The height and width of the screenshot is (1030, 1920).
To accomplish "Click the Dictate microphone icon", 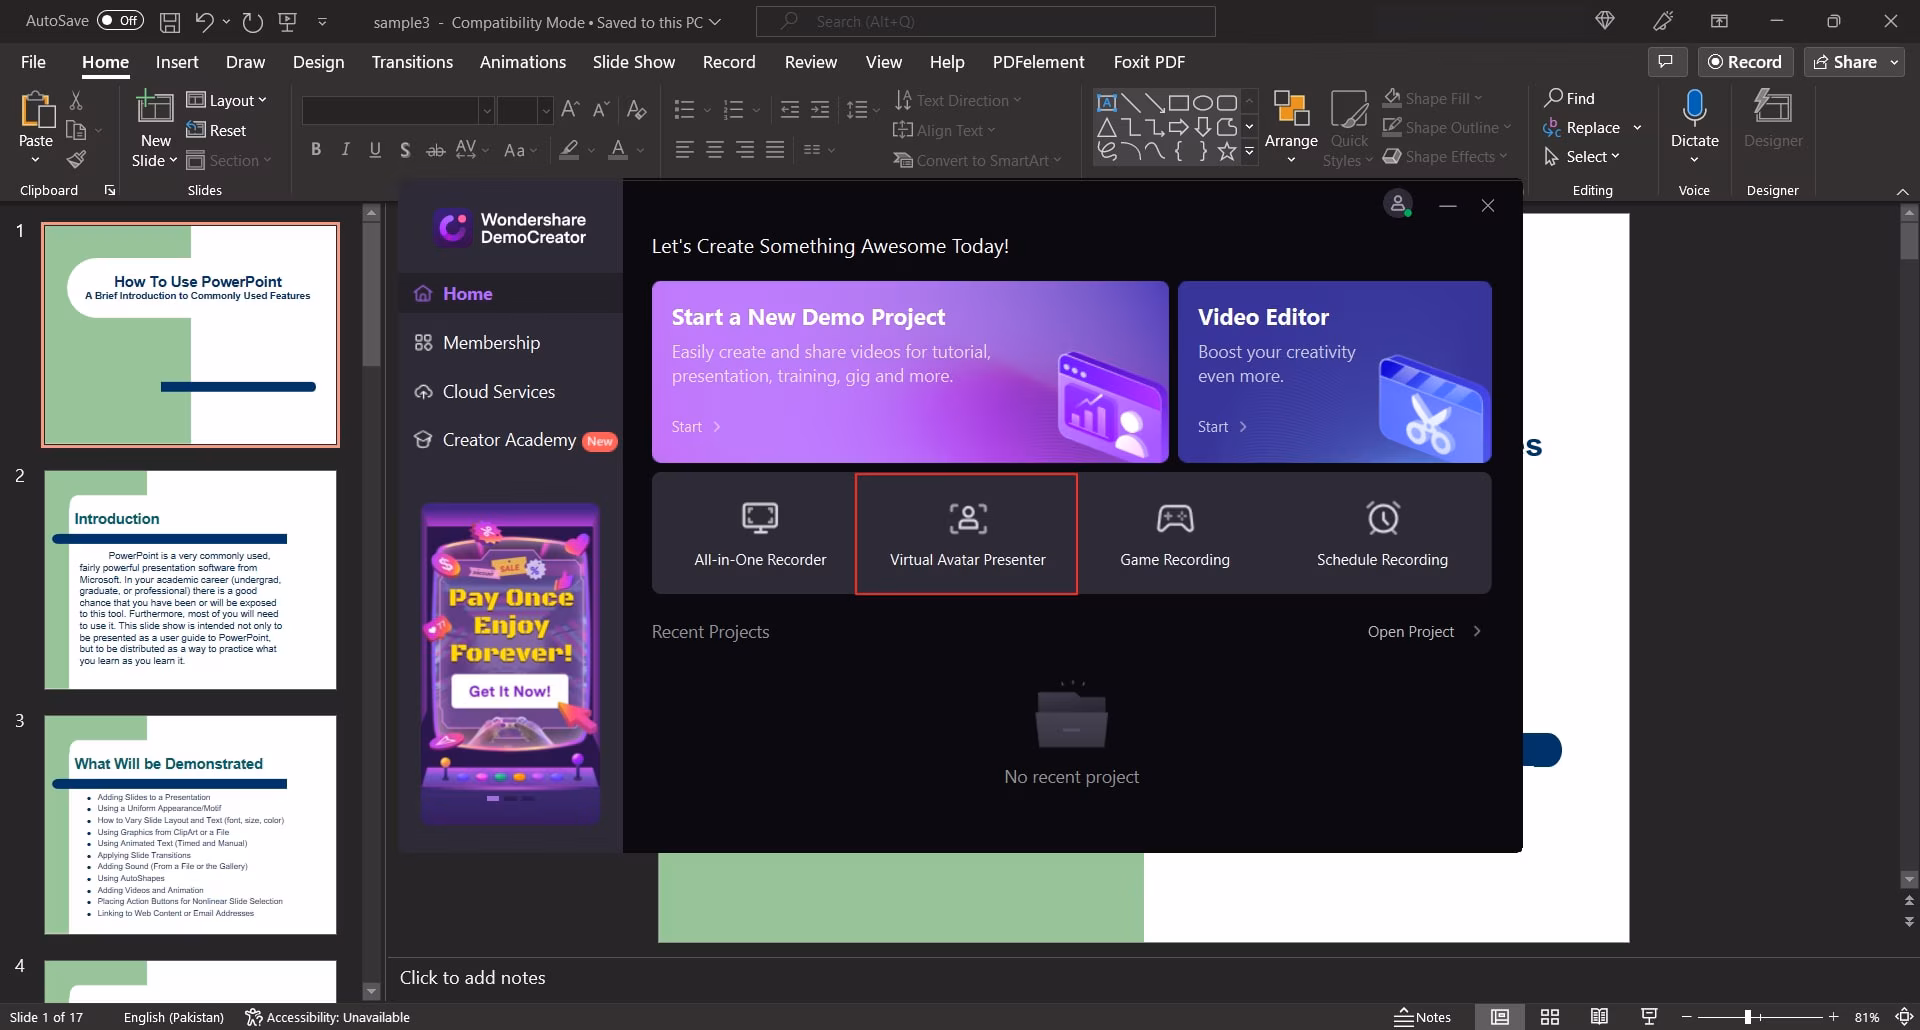I will click(1694, 108).
